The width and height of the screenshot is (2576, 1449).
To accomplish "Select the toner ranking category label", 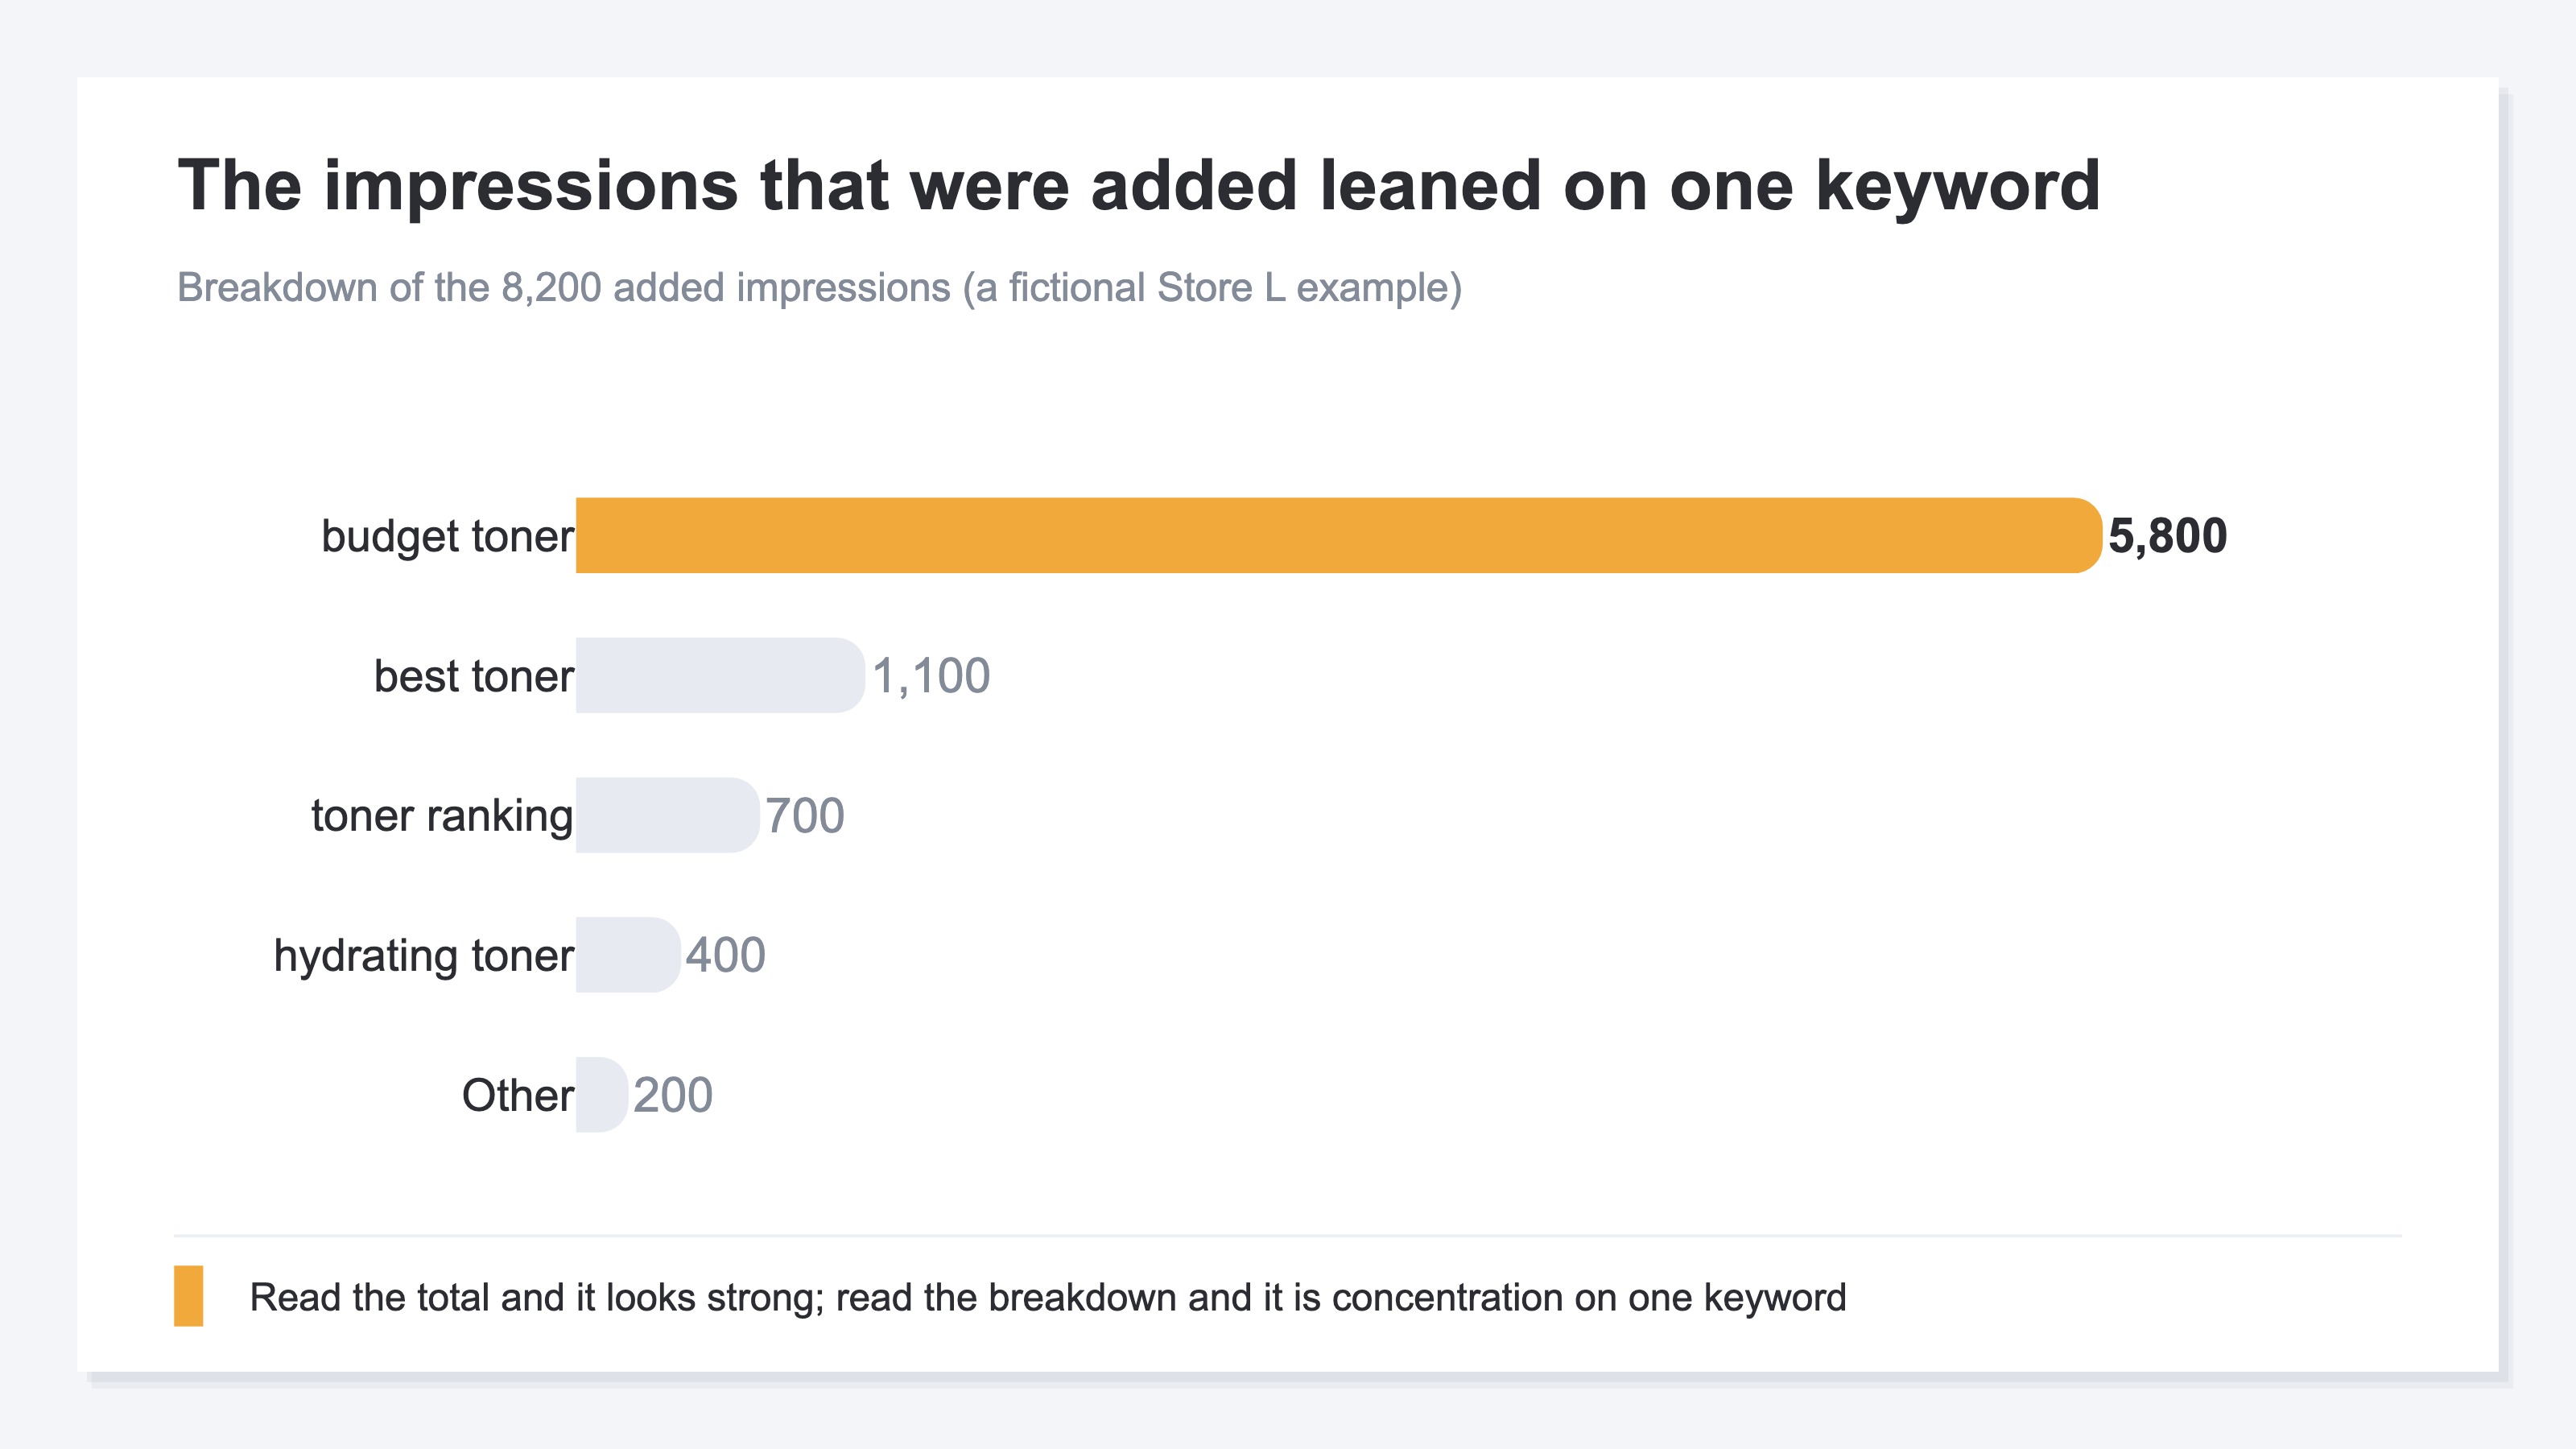I will (442, 816).
